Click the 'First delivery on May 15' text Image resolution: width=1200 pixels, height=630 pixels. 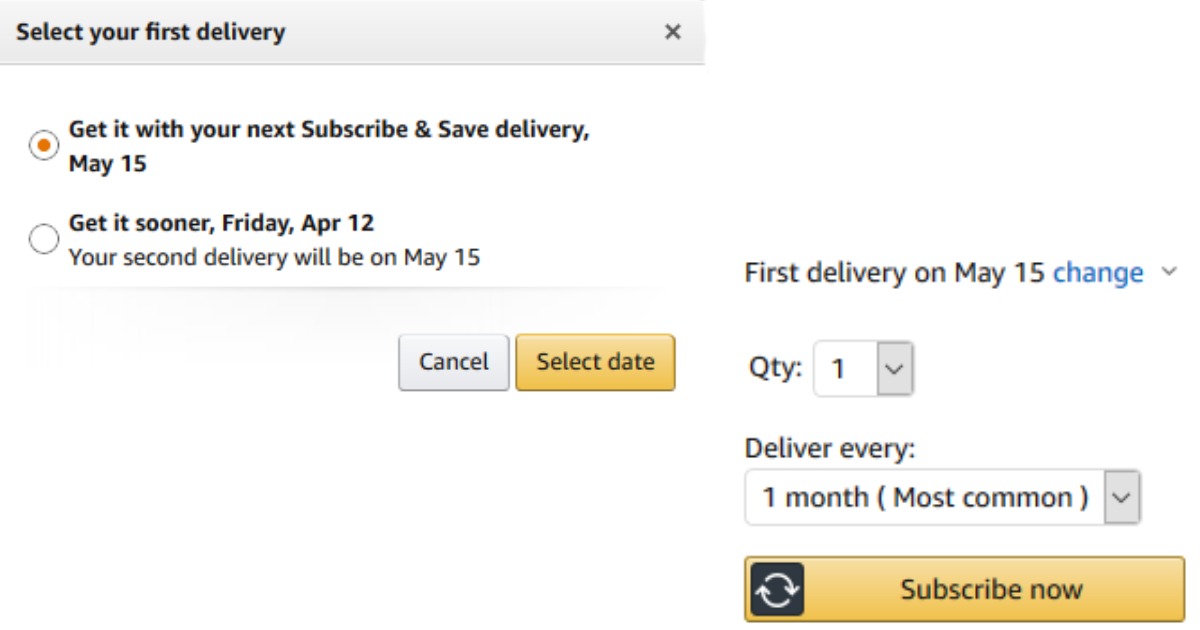(x=894, y=273)
